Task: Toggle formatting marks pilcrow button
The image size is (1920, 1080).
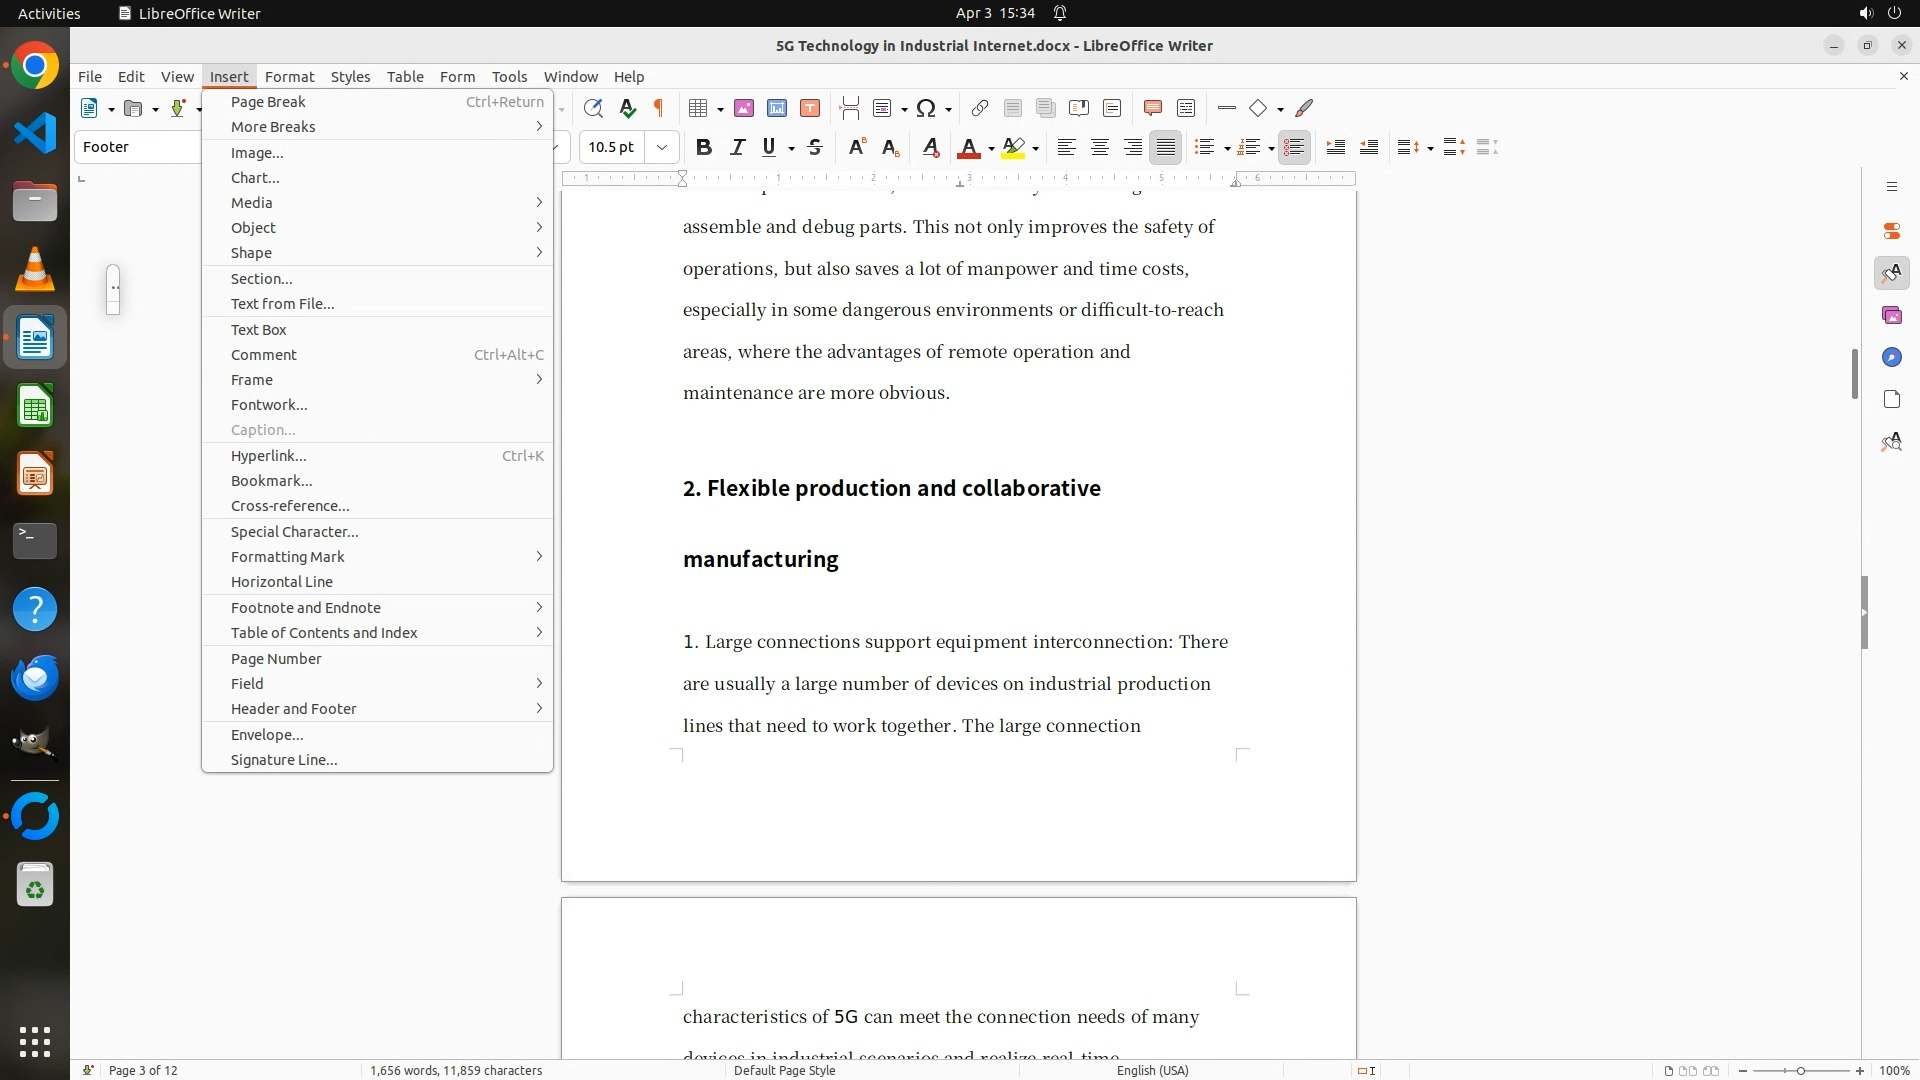Action: click(x=659, y=108)
